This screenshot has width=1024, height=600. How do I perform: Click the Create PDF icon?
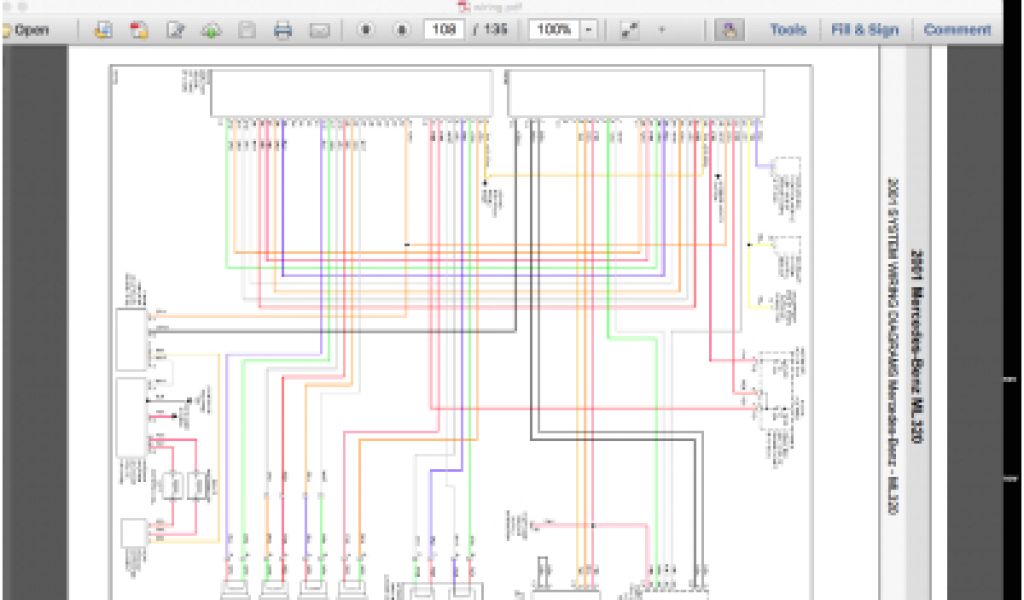(102, 30)
